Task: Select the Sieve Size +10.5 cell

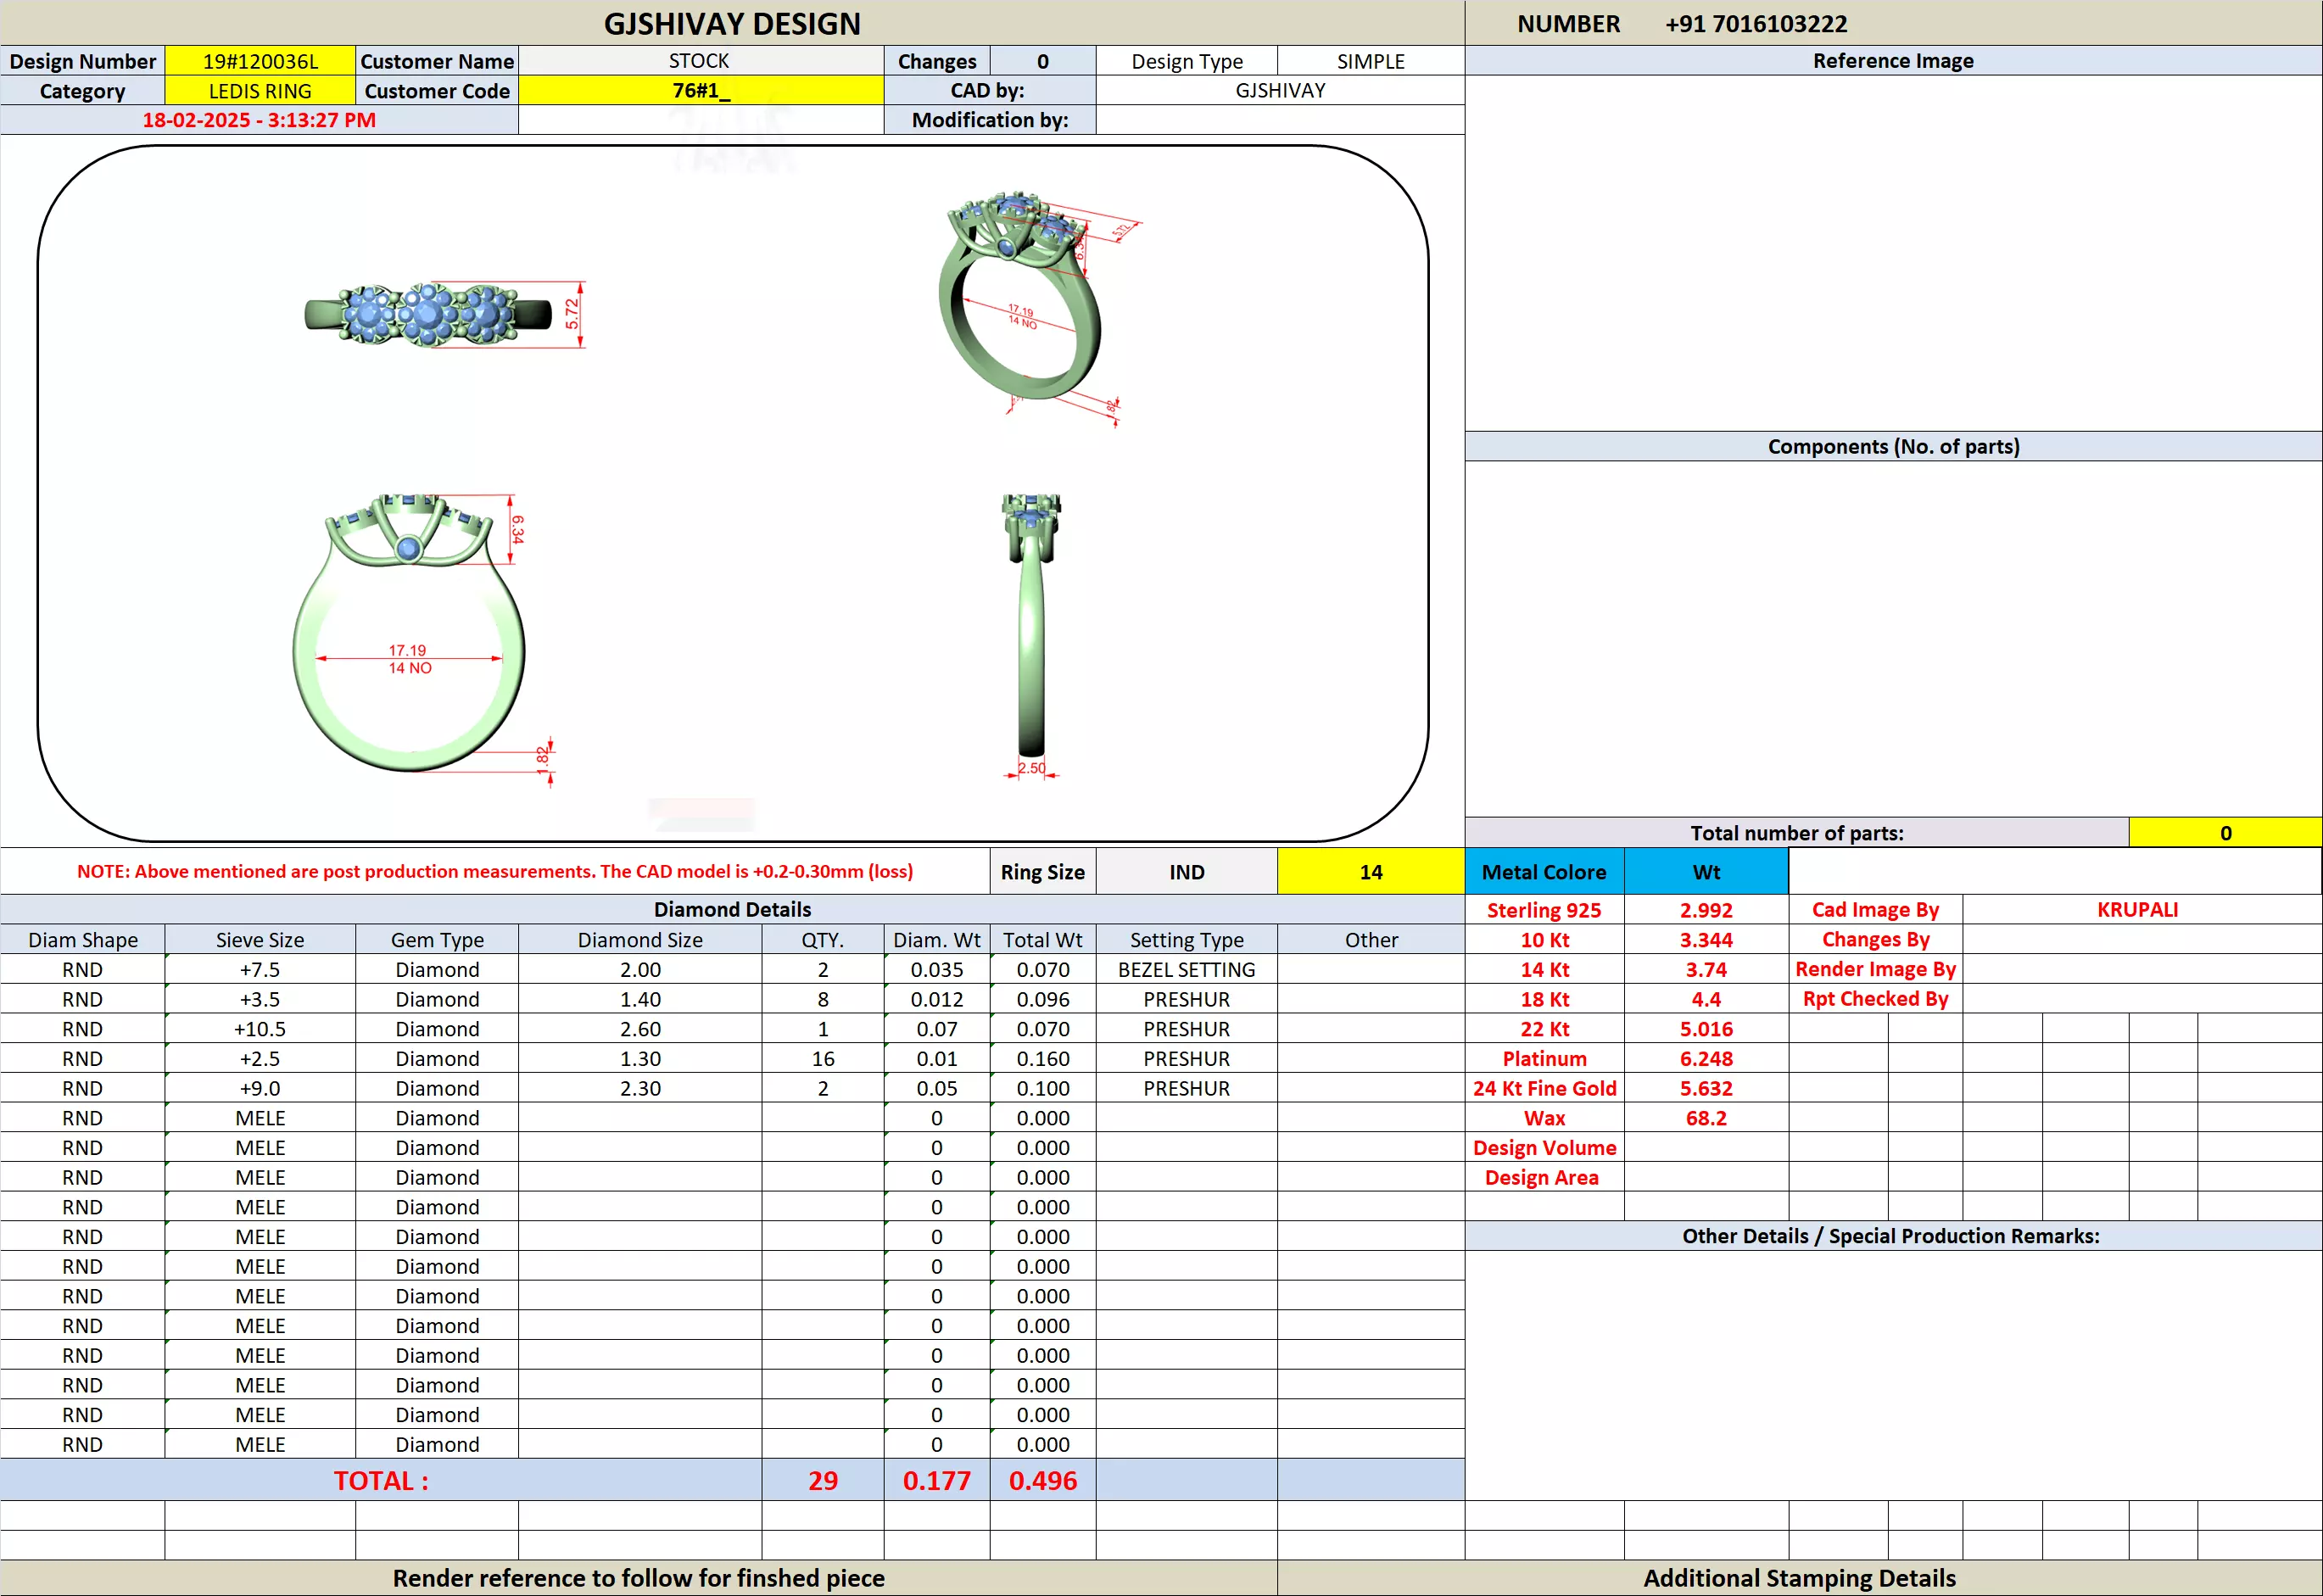Action: click(260, 1029)
